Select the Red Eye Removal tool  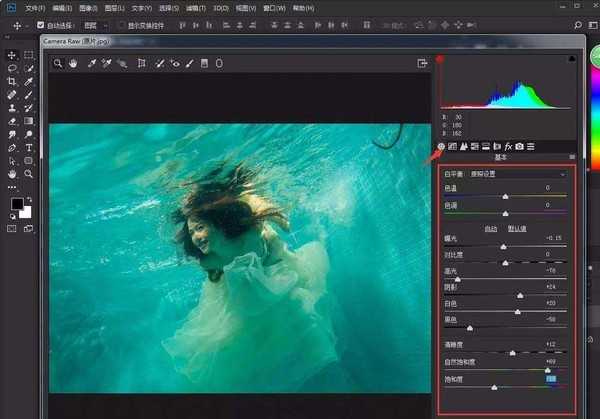(x=175, y=63)
